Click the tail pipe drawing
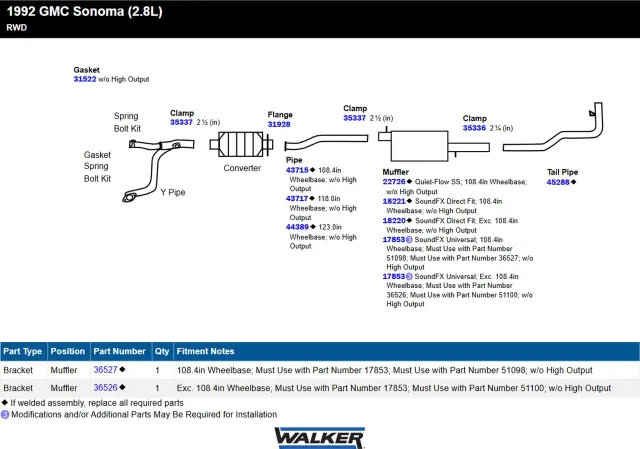The height and width of the screenshot is (449, 640). click(x=553, y=127)
